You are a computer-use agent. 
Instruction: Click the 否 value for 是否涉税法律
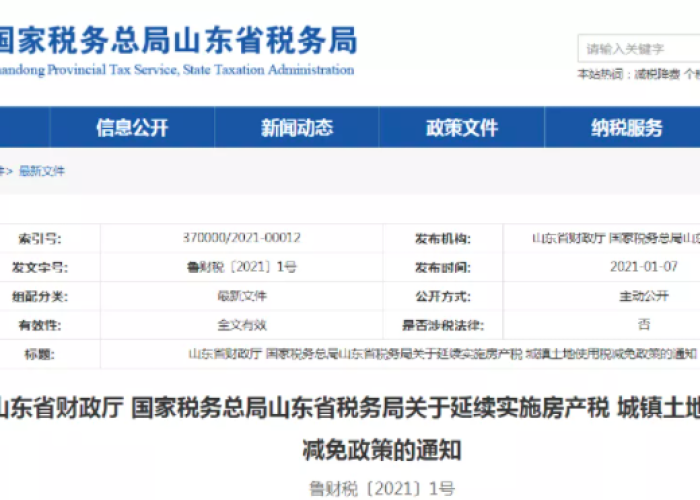pyautogui.click(x=644, y=325)
